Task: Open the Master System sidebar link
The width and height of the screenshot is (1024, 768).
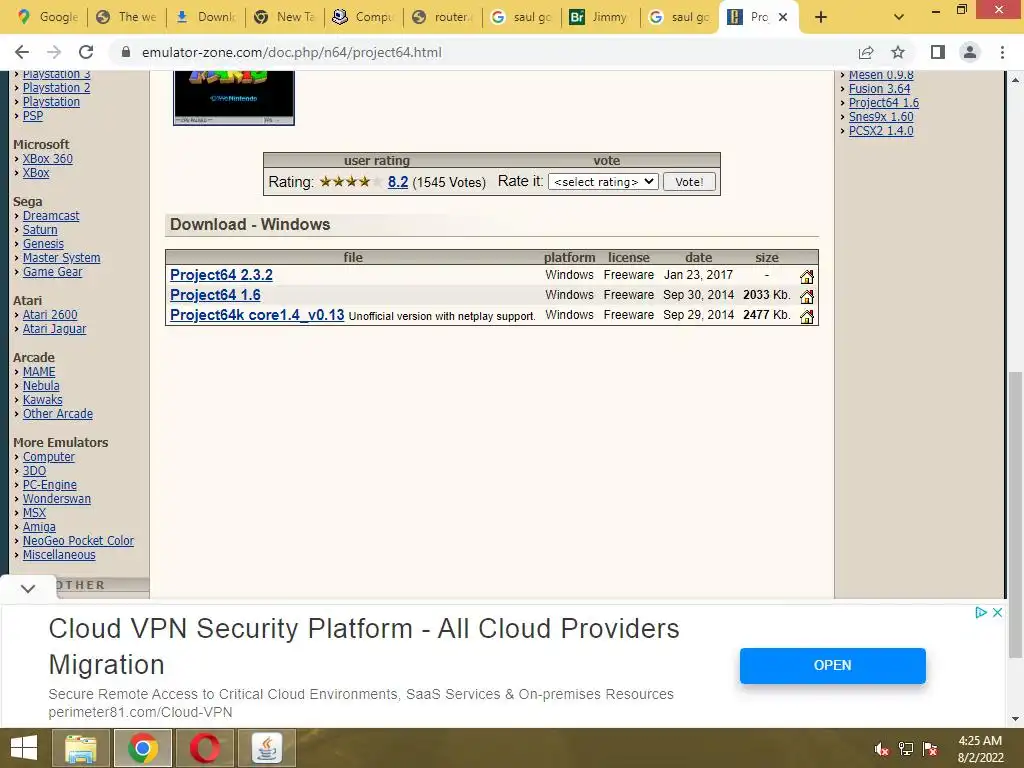Action: [x=61, y=258]
